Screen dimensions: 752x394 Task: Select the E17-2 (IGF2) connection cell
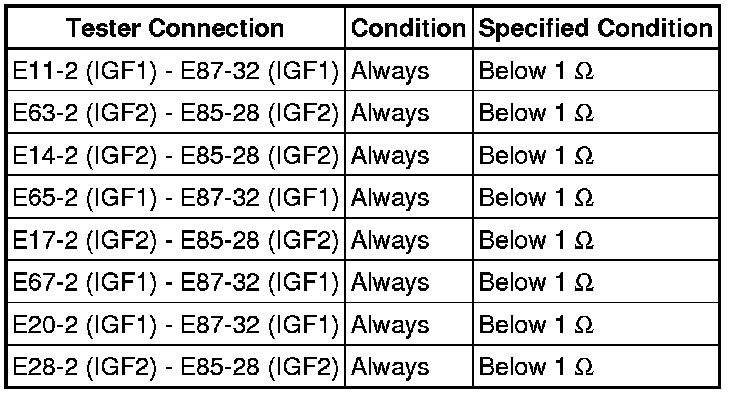tap(176, 239)
